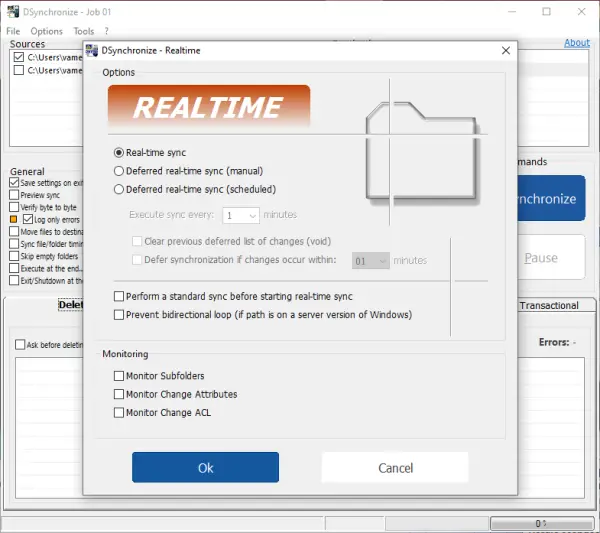Click the orange REALTIME banner
Viewport: 600px width, 533px height.
tap(209, 106)
